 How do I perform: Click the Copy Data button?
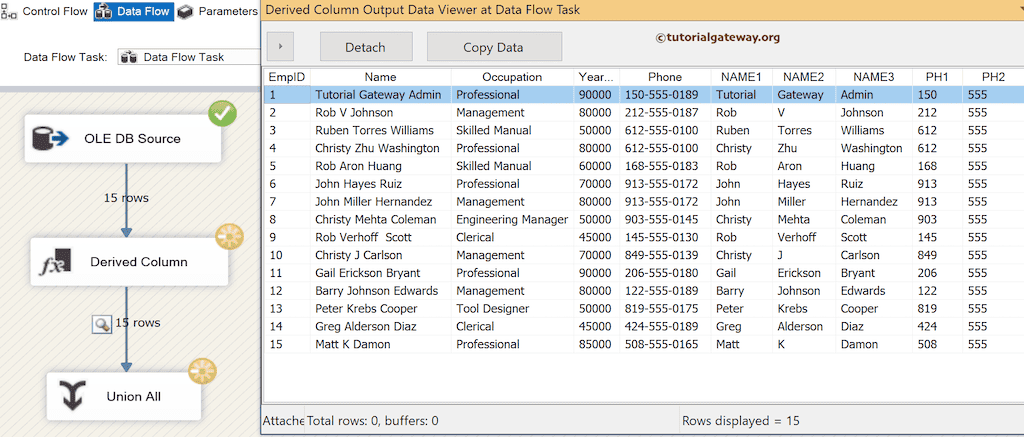tap(494, 46)
